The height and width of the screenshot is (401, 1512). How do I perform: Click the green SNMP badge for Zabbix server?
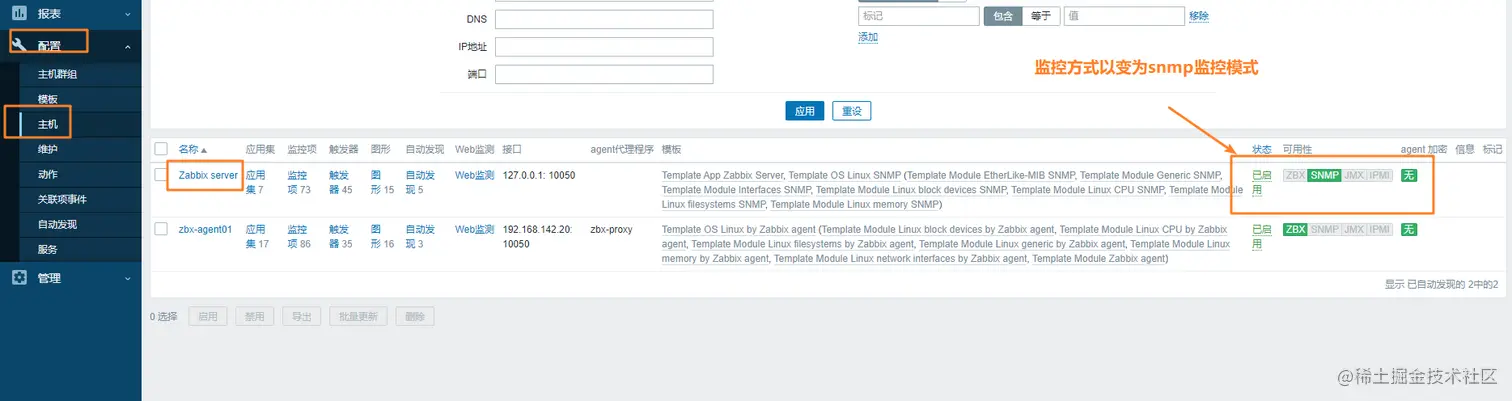click(x=1324, y=175)
